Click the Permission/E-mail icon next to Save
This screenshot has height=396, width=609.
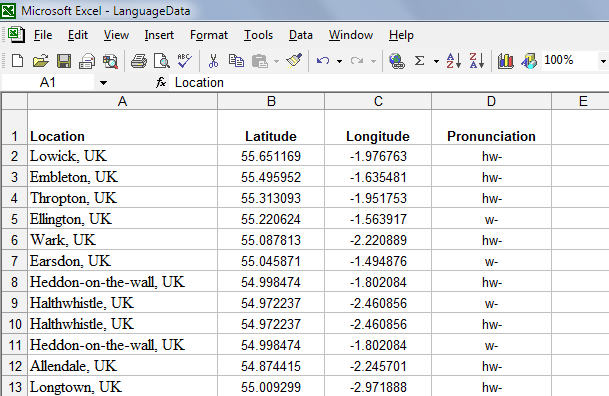[x=87, y=61]
